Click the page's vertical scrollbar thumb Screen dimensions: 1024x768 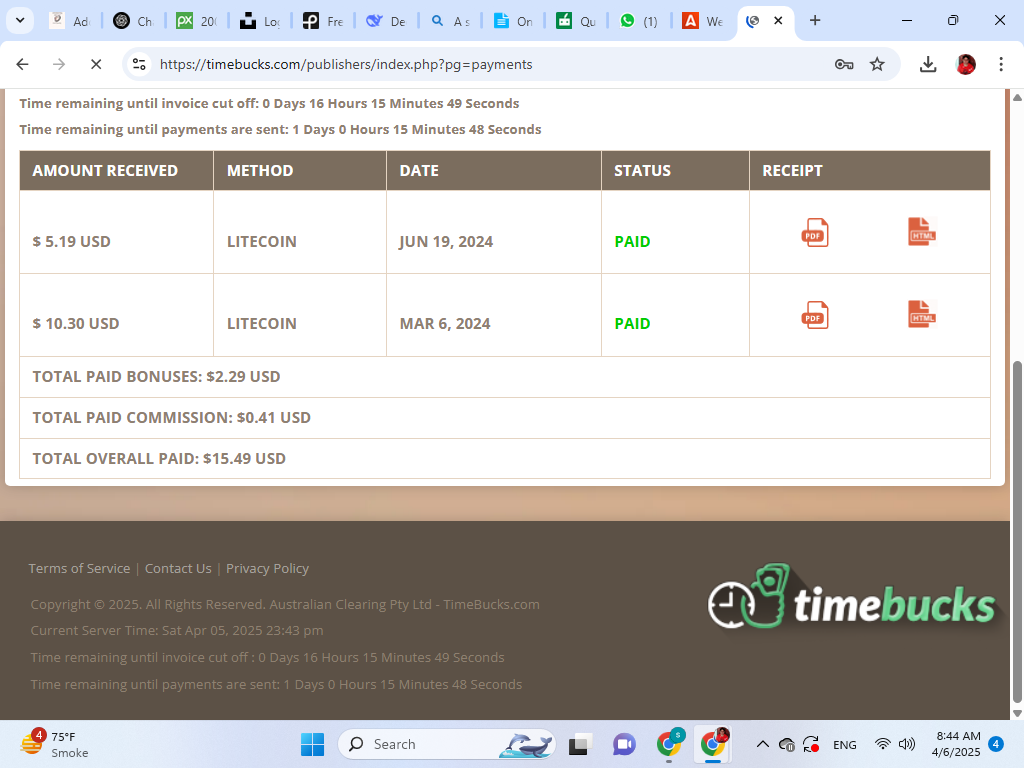(1018, 530)
